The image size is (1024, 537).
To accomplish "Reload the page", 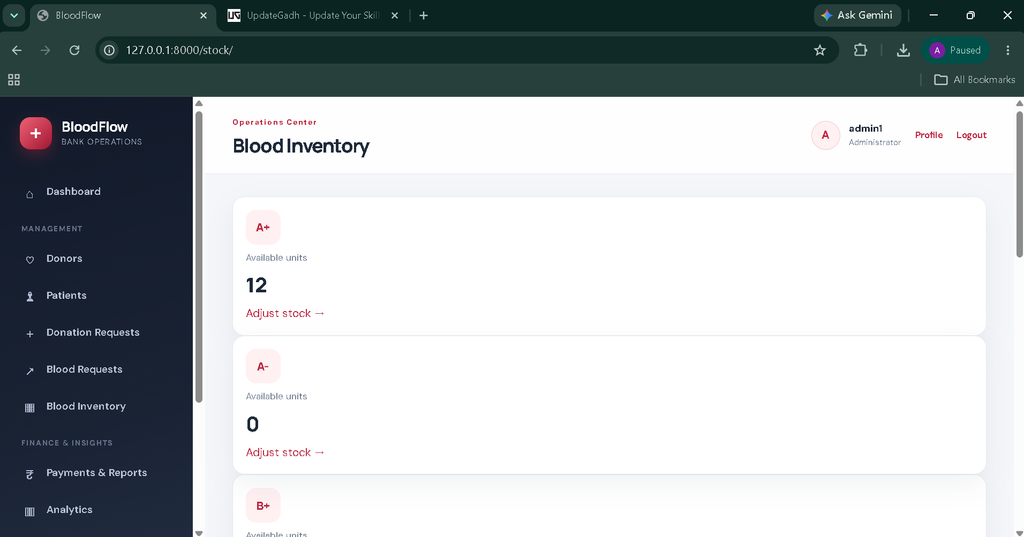I will (74, 50).
